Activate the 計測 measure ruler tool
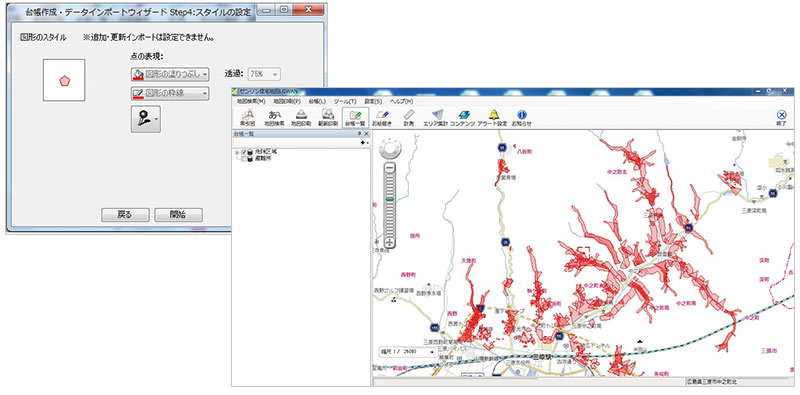Image resolution: width=800 pixels, height=395 pixels. [408, 118]
